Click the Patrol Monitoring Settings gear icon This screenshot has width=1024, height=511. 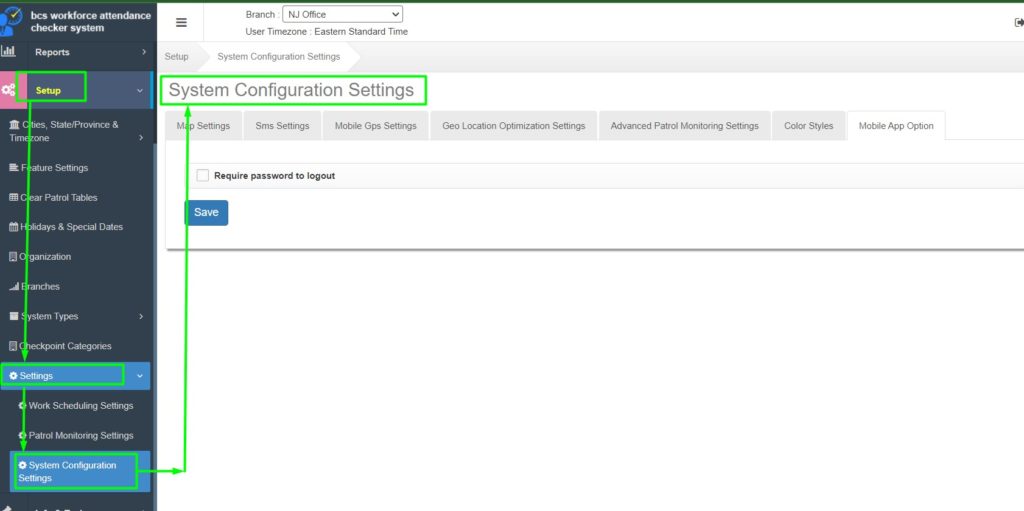22,436
